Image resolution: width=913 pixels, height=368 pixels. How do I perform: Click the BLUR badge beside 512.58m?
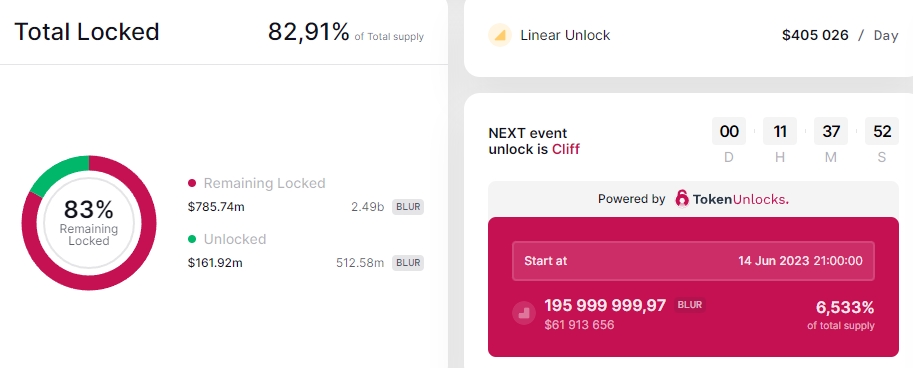[x=408, y=263]
